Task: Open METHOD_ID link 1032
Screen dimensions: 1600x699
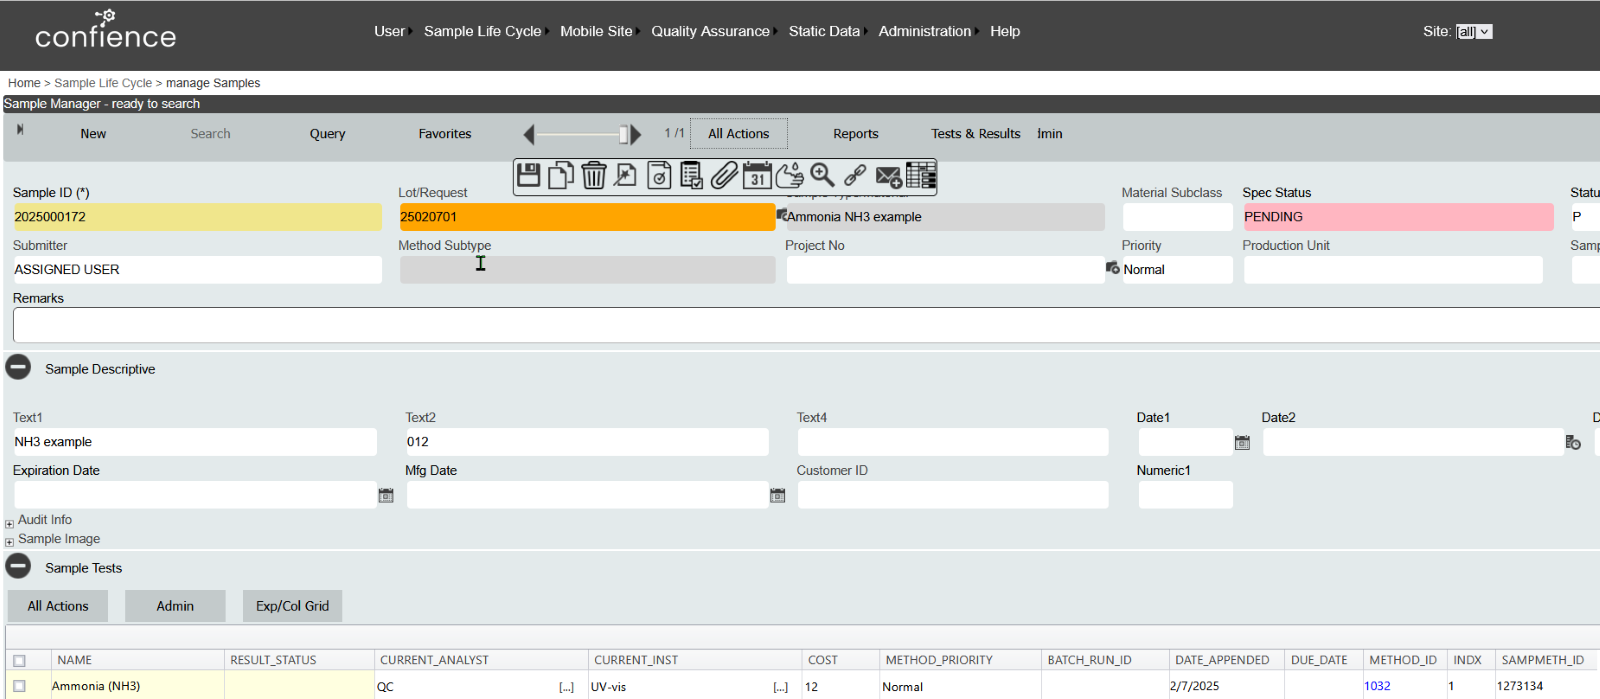Action: 1377,686
